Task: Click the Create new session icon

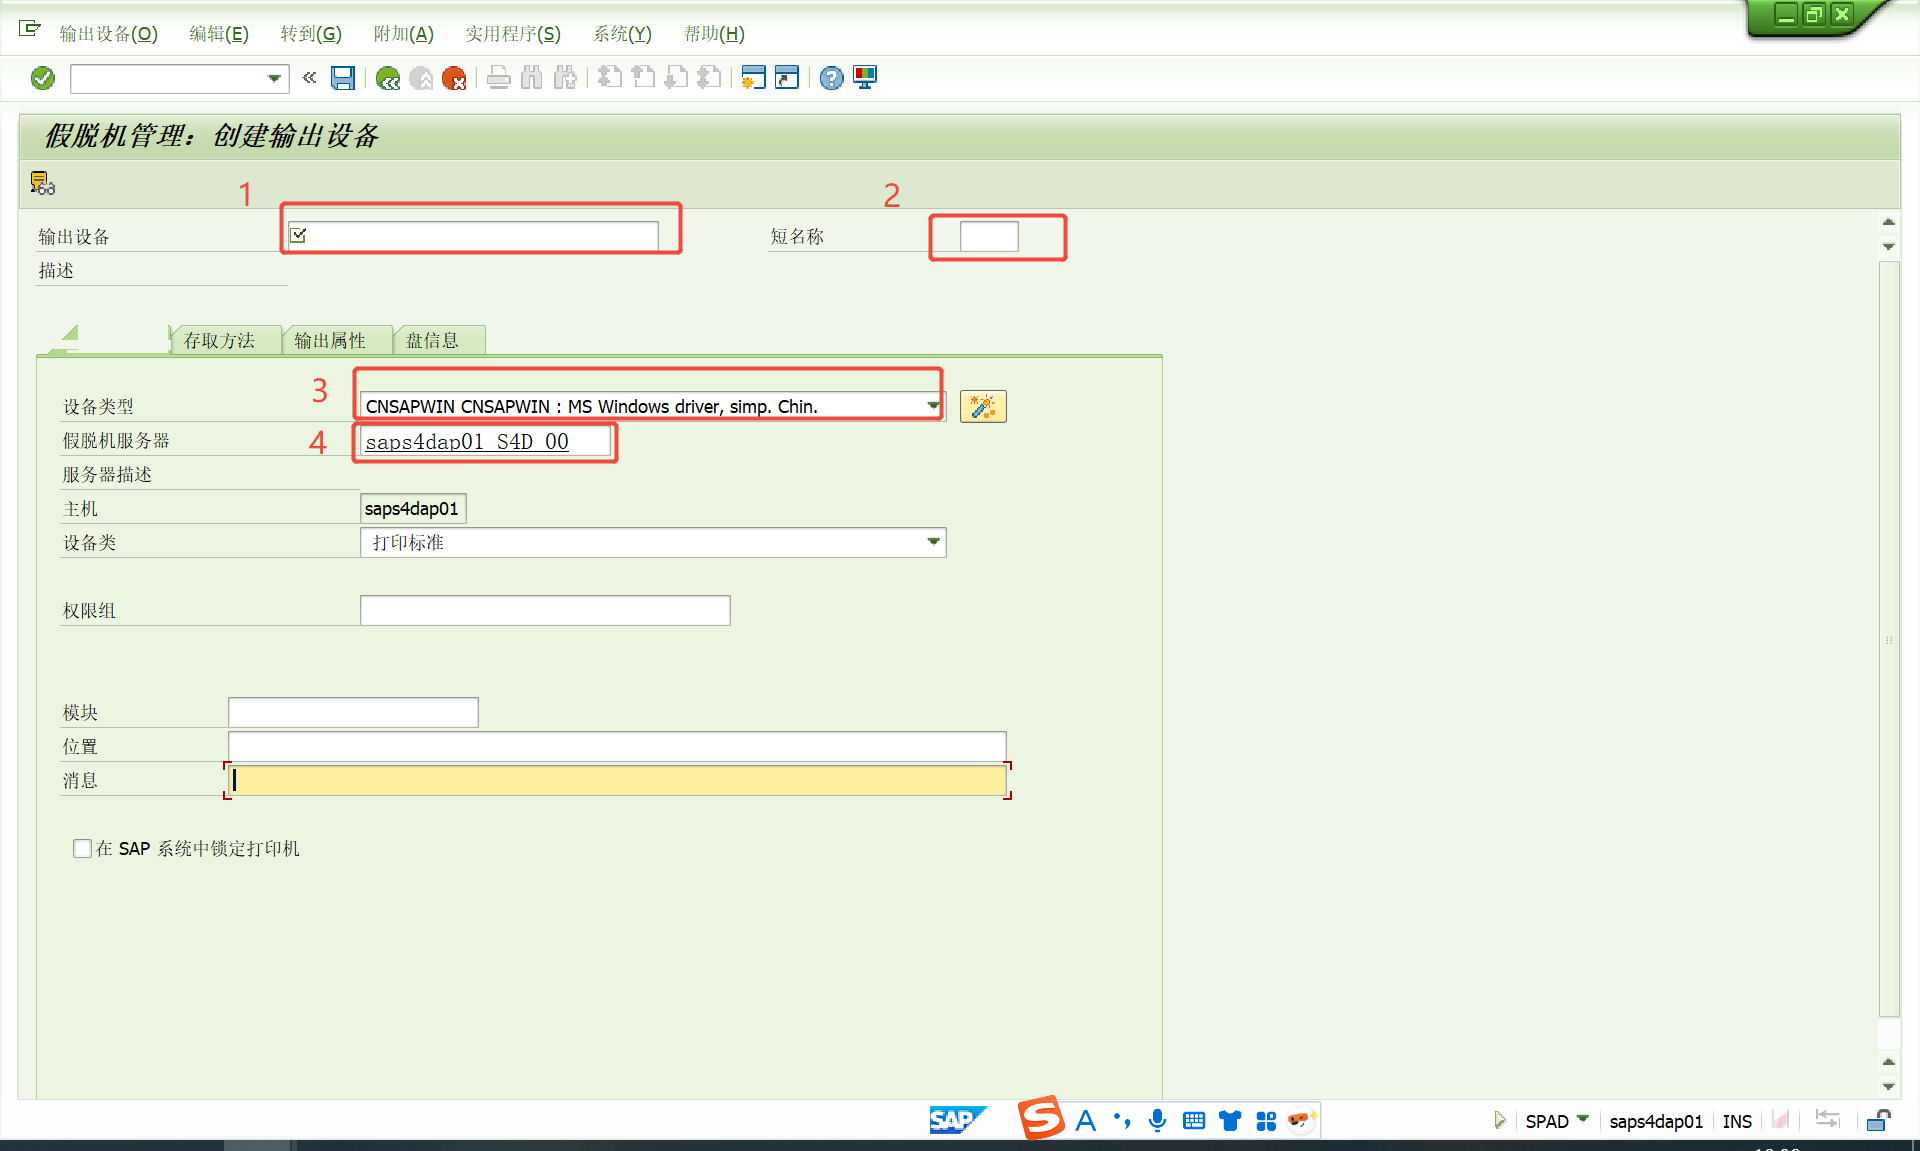Action: pos(753,78)
